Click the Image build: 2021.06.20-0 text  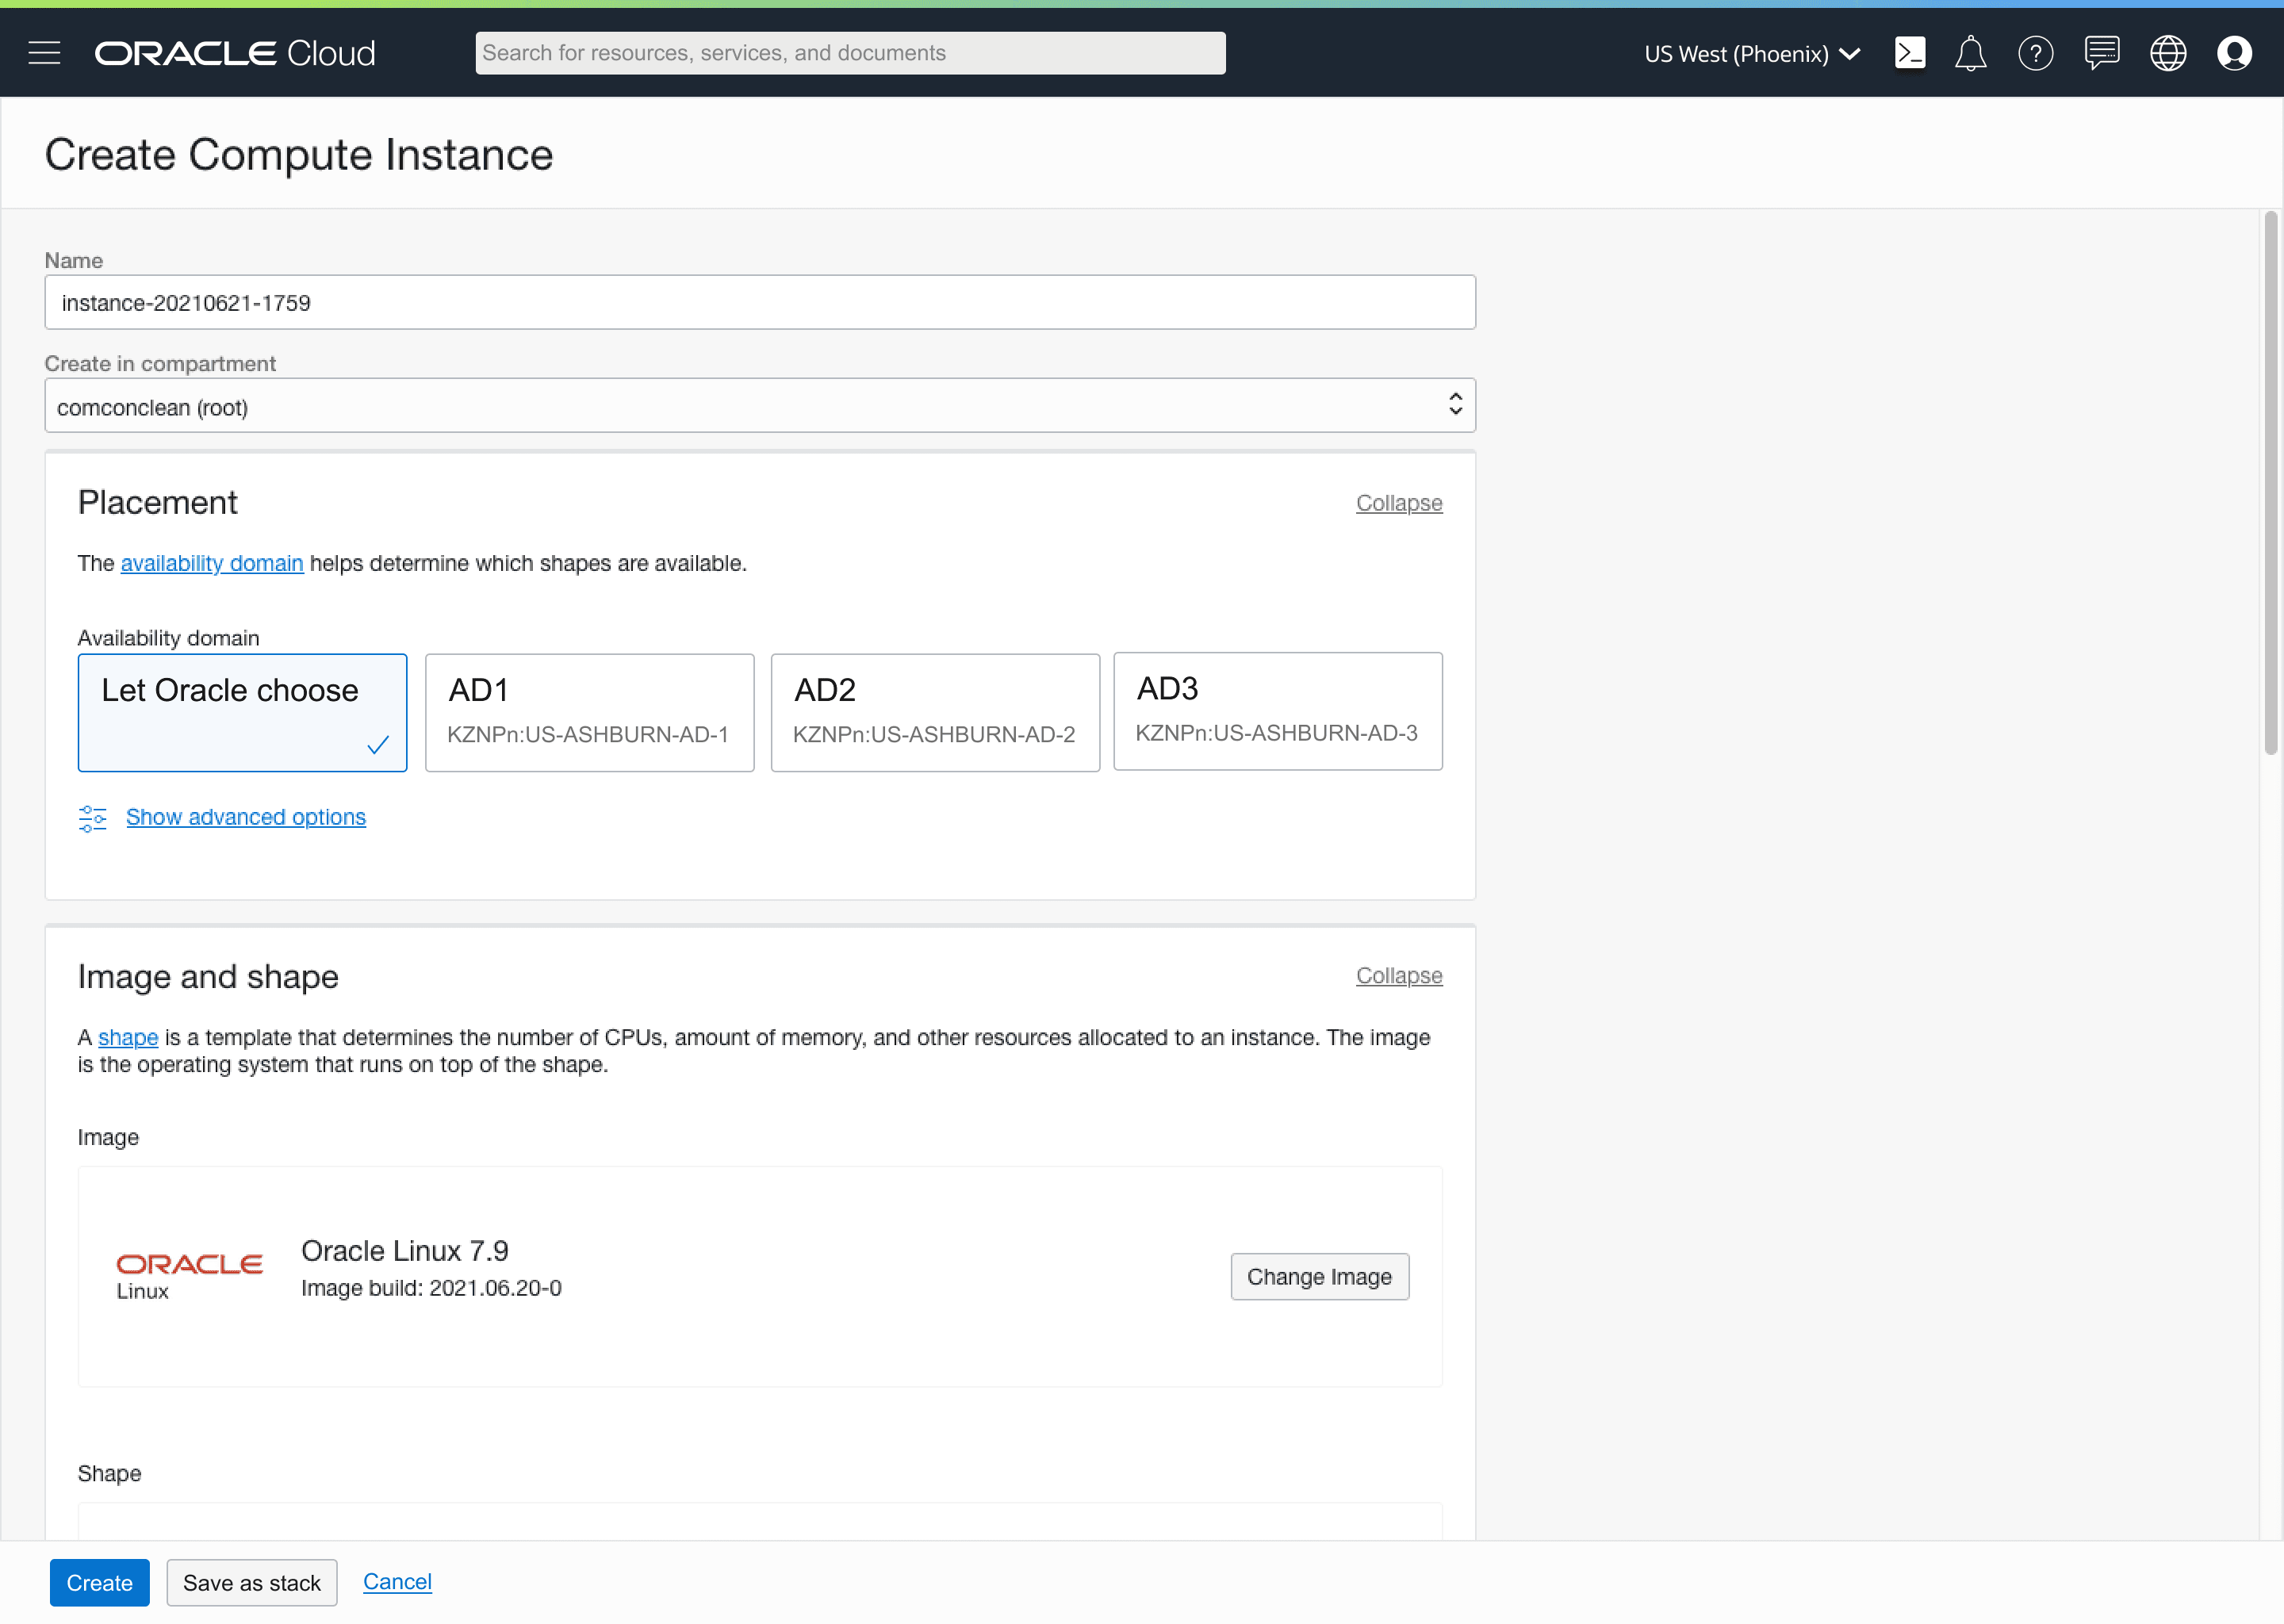click(x=432, y=1288)
